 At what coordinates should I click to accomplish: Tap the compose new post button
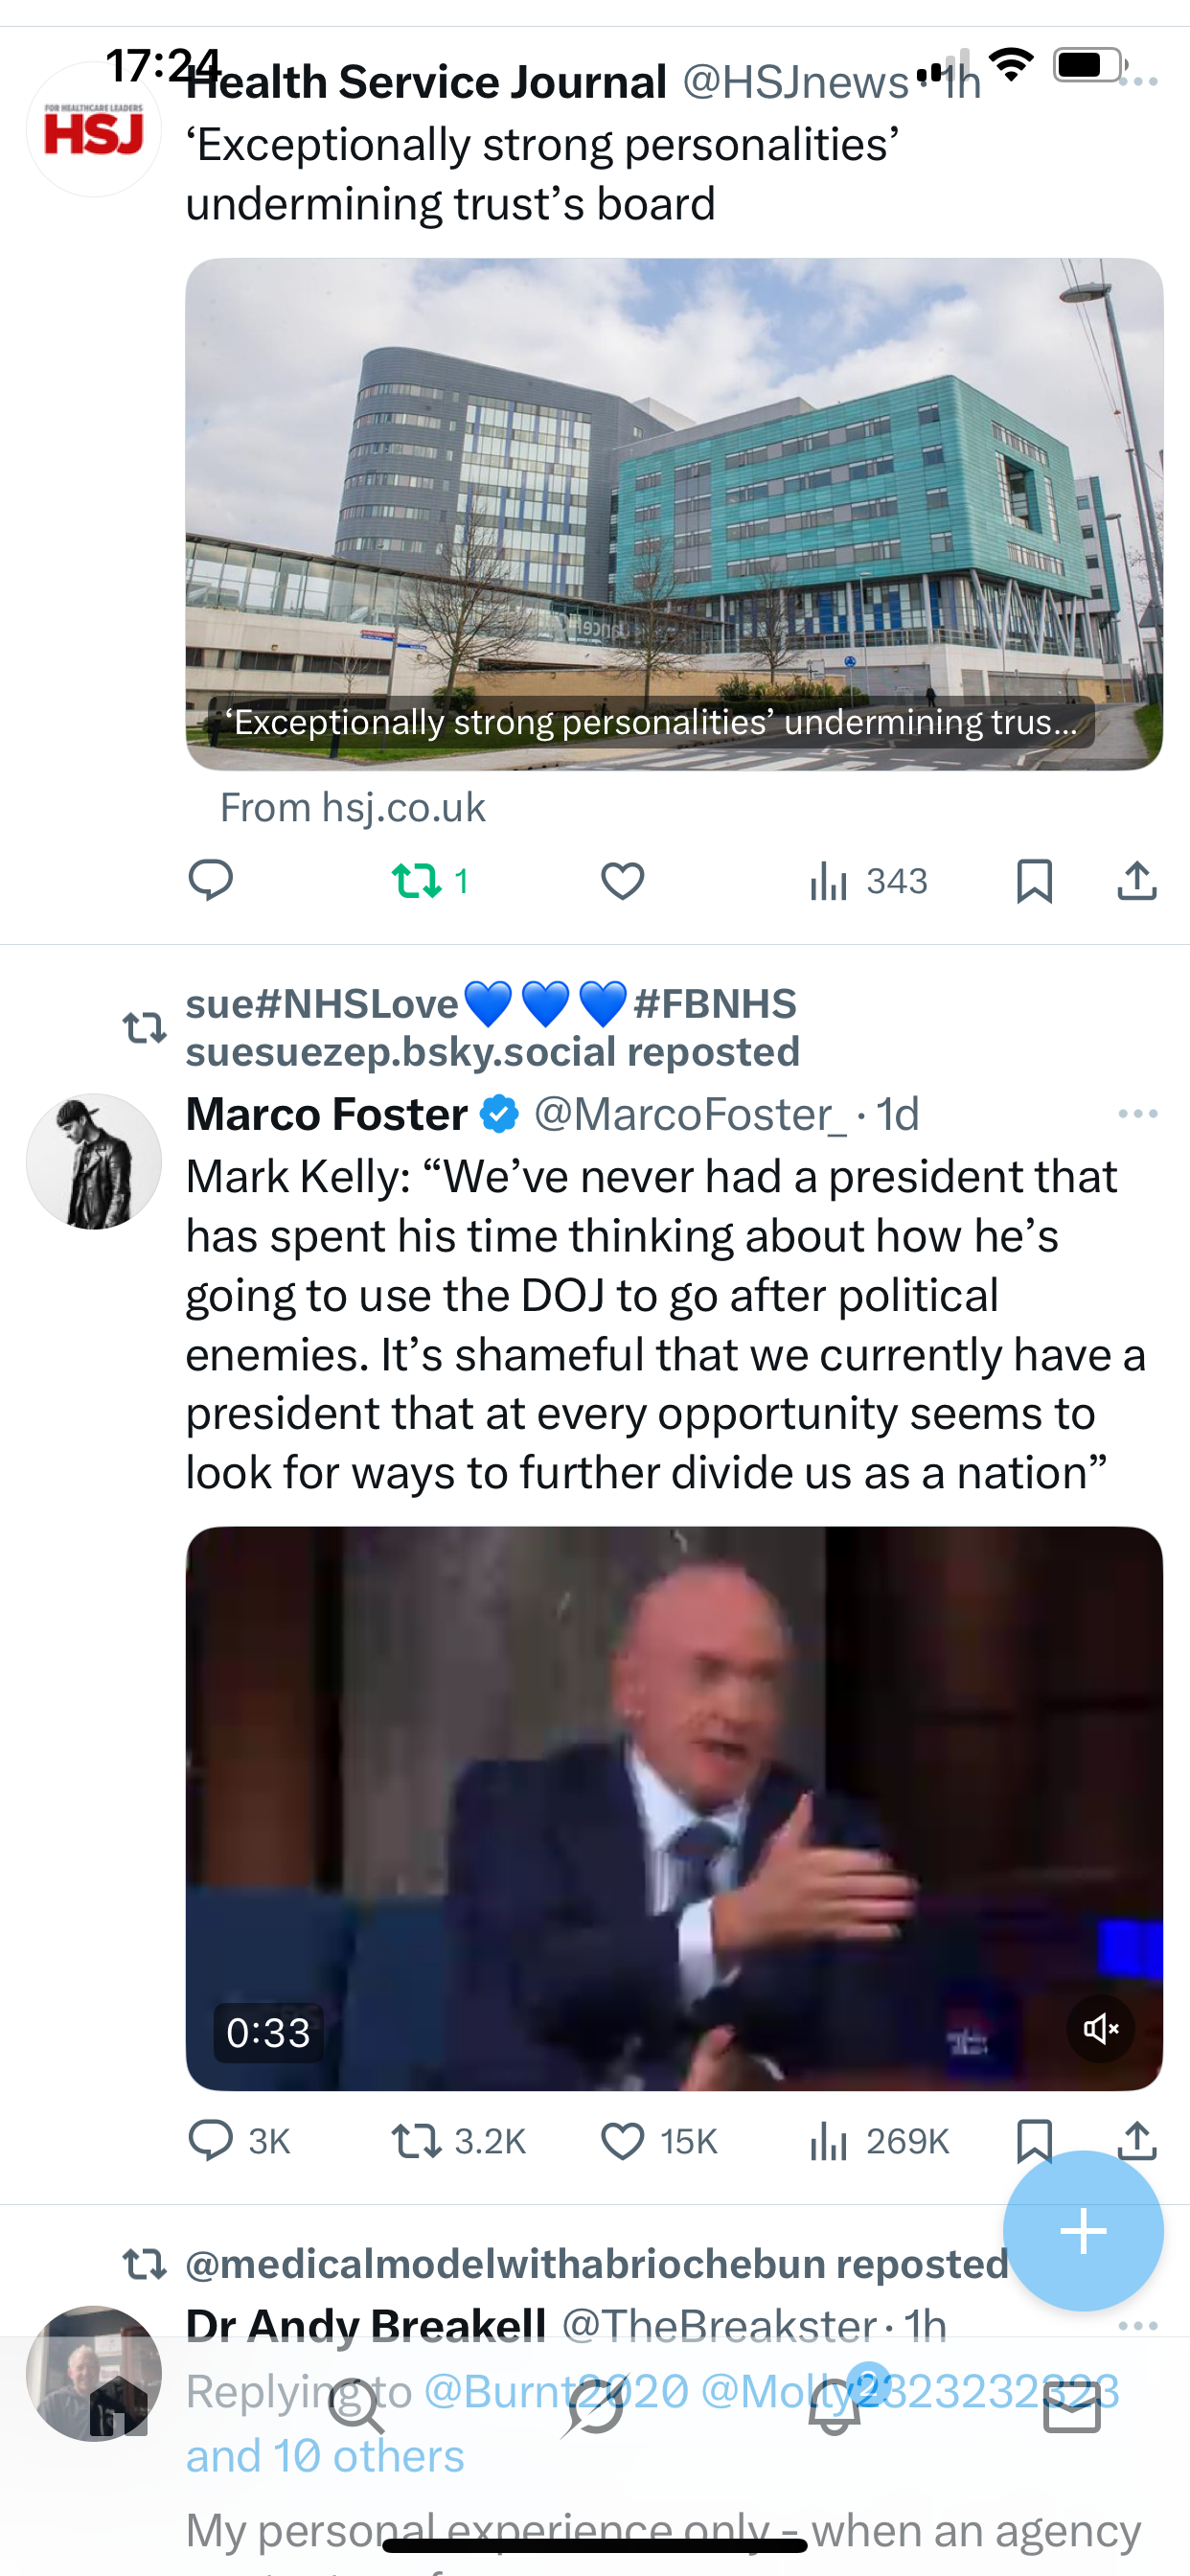click(x=1082, y=2231)
